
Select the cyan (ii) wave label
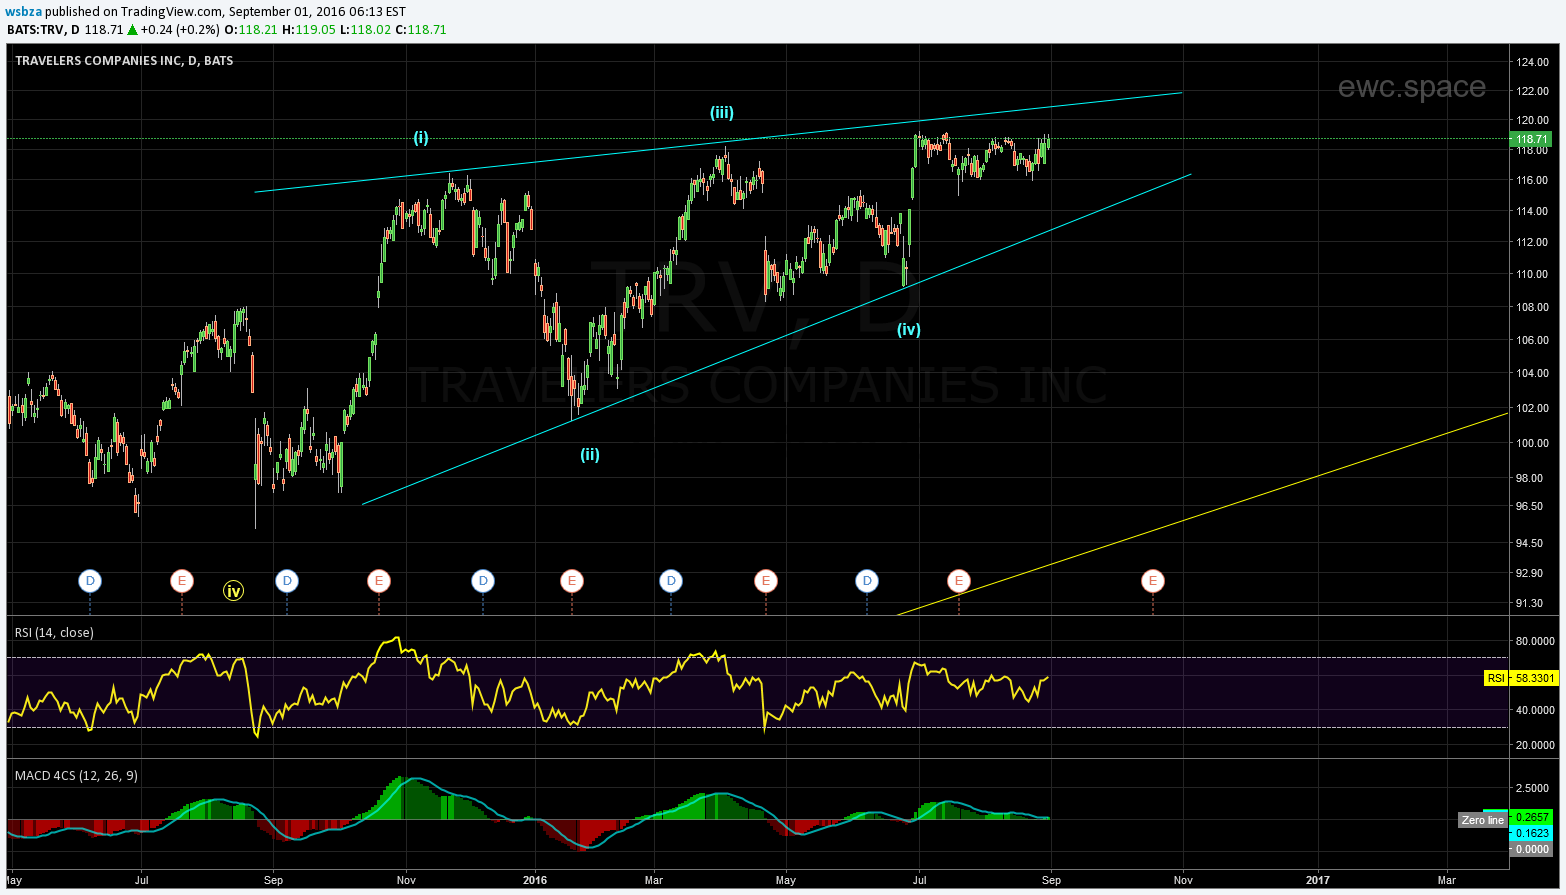[590, 454]
